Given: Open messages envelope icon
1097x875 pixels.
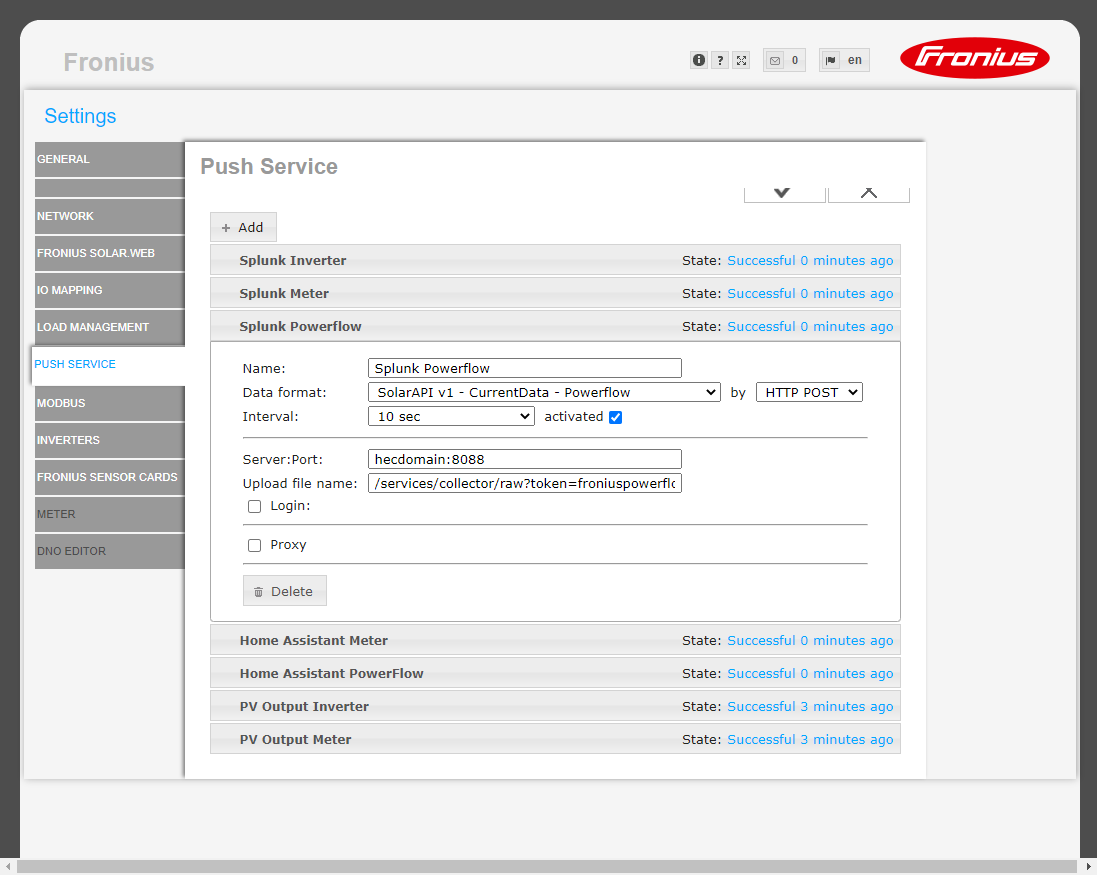Looking at the screenshot, I should click(774, 61).
